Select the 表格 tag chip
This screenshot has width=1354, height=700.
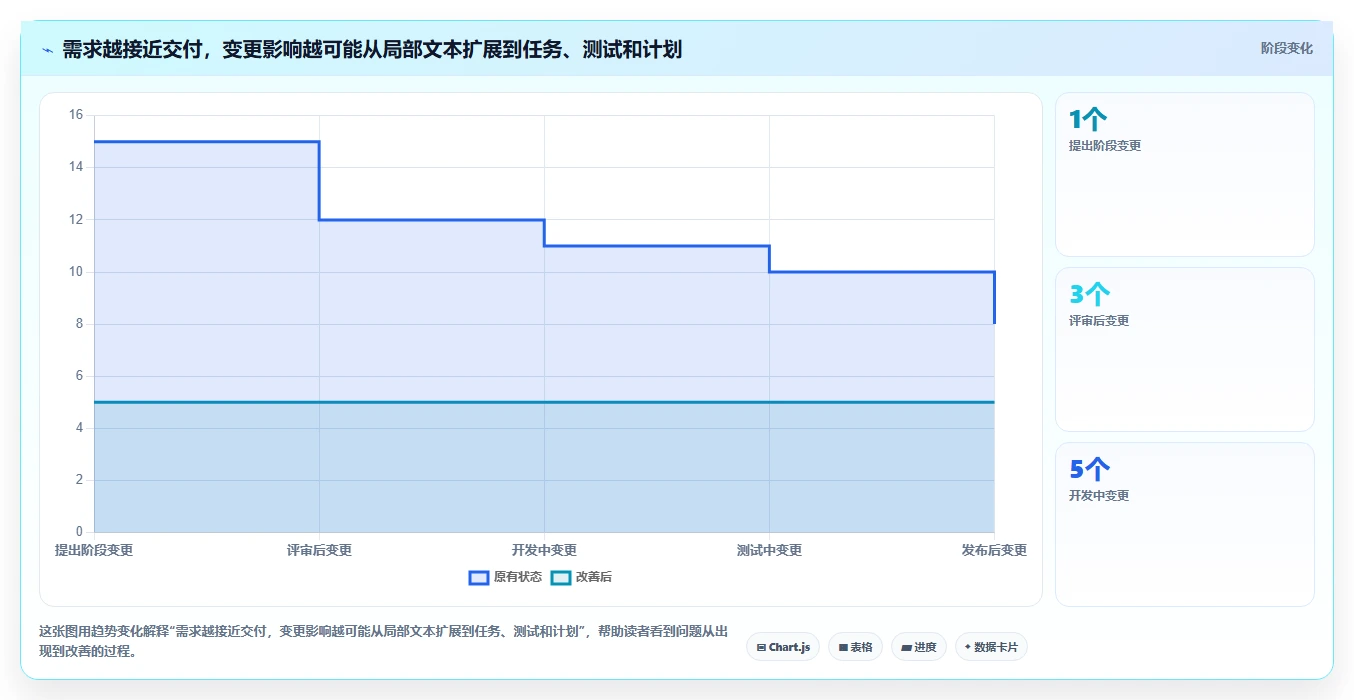[855, 647]
